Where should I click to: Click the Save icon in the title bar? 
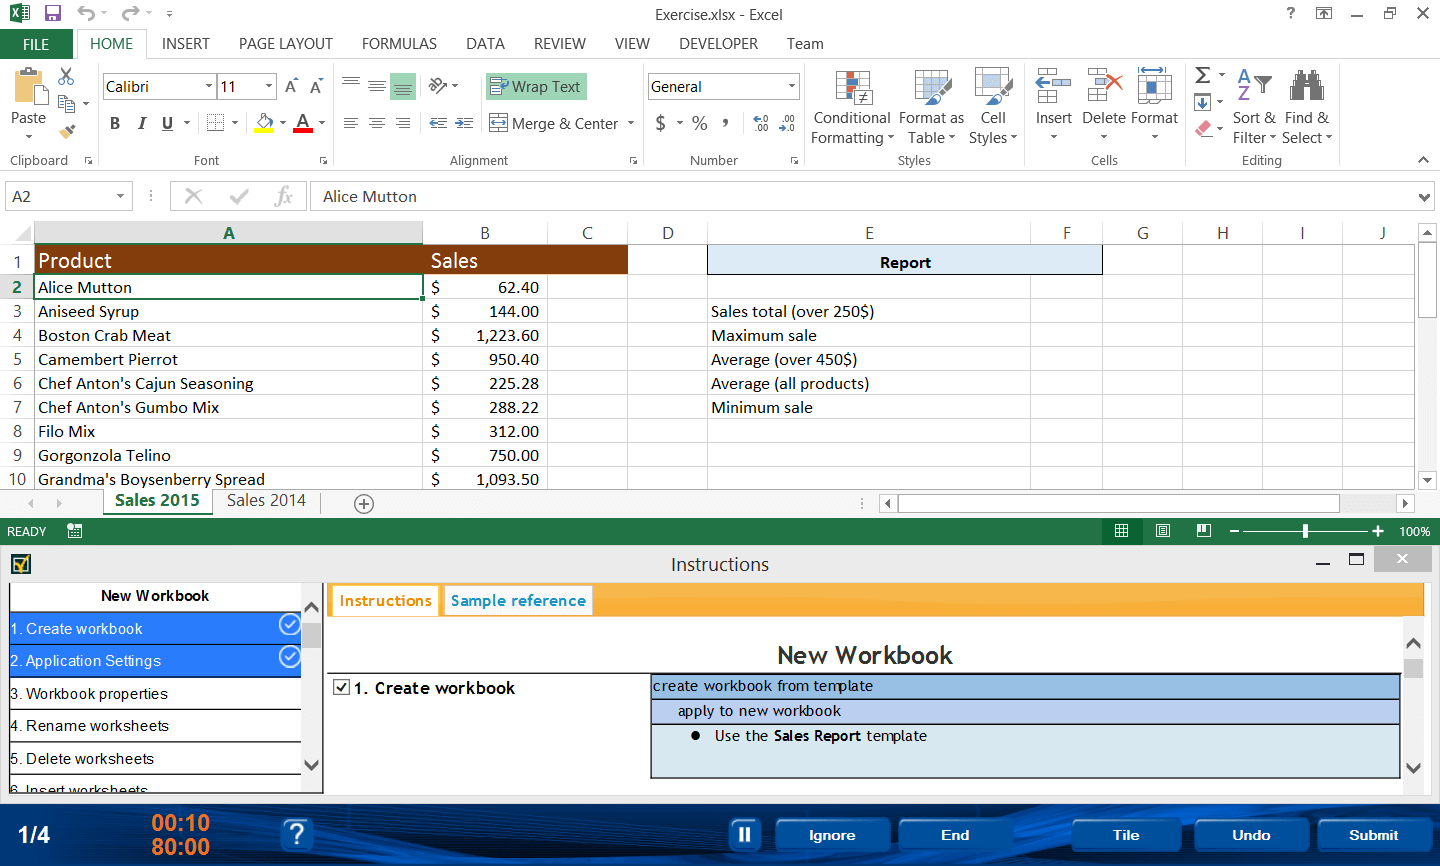53,14
